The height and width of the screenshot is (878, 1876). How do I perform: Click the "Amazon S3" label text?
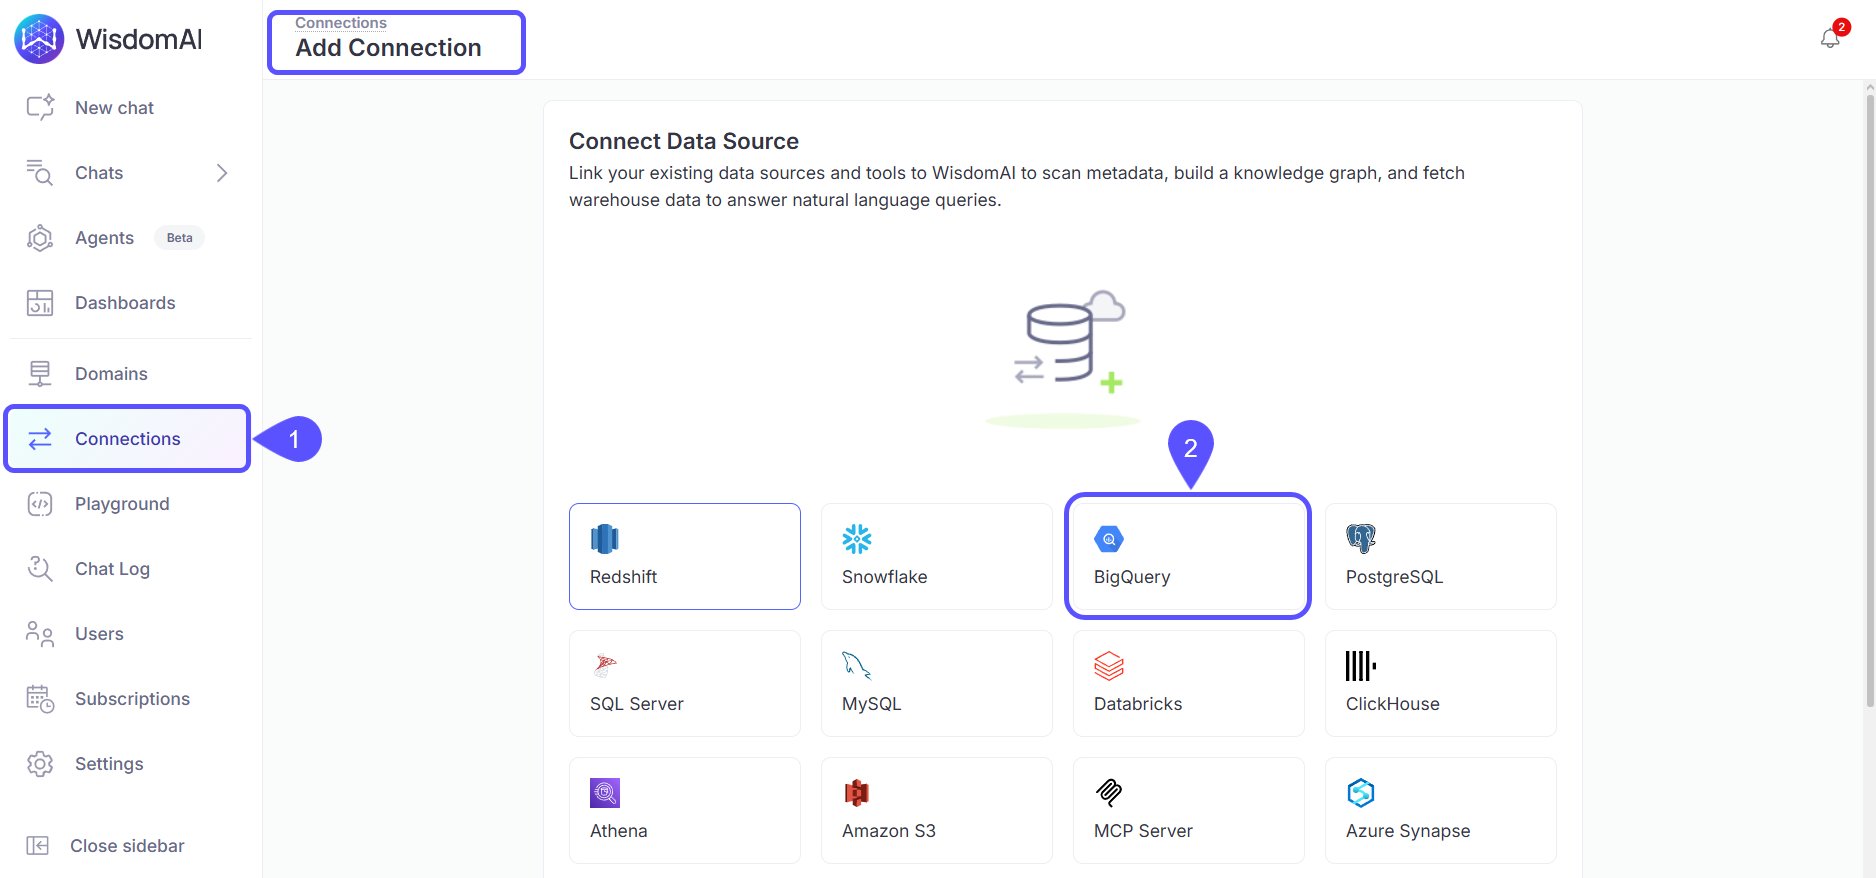[889, 831]
